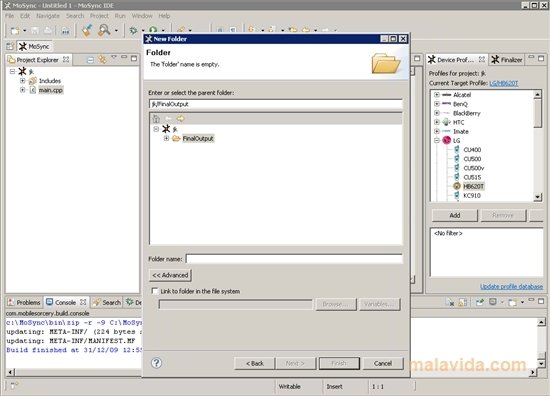
Task: Open the File menu
Action: (9, 16)
